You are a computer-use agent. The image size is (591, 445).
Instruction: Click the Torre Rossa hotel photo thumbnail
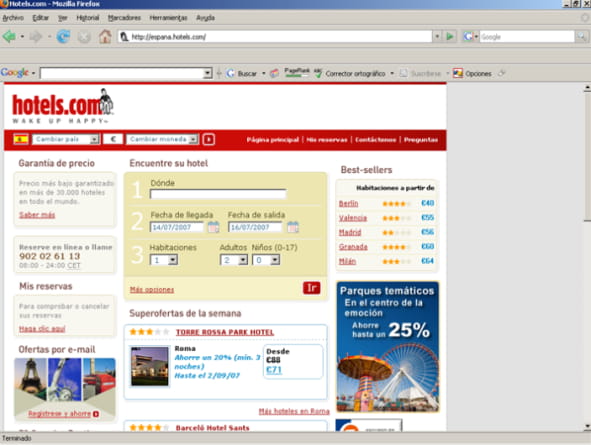click(150, 367)
